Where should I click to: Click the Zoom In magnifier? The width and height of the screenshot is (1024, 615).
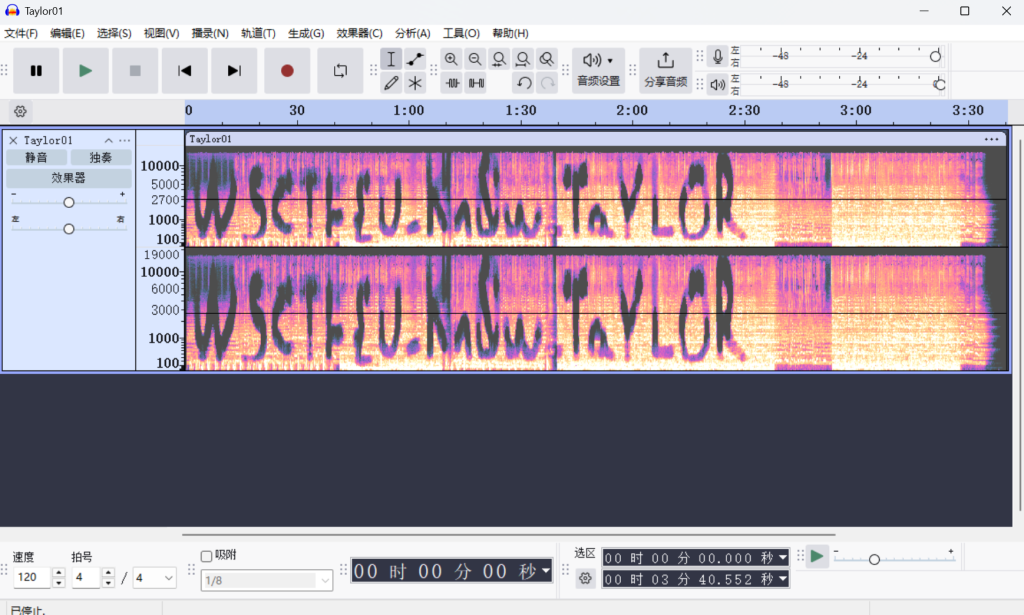tap(451, 59)
